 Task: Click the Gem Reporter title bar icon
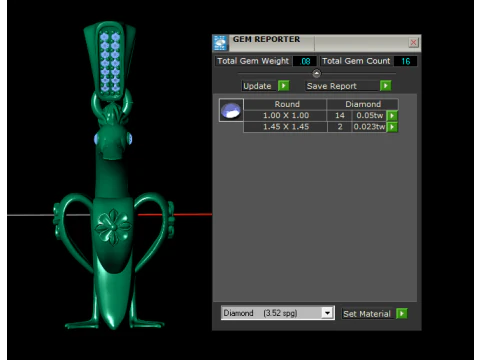click(220, 43)
